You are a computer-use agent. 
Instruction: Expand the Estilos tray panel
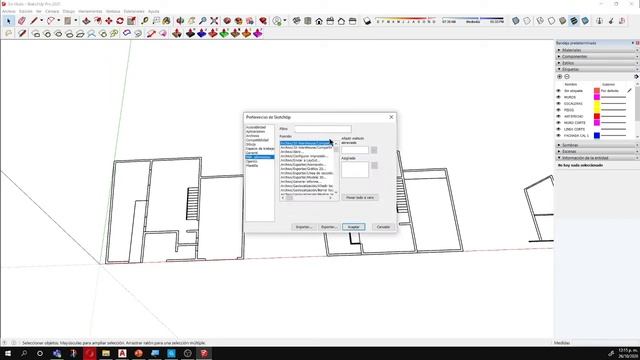coord(597,63)
